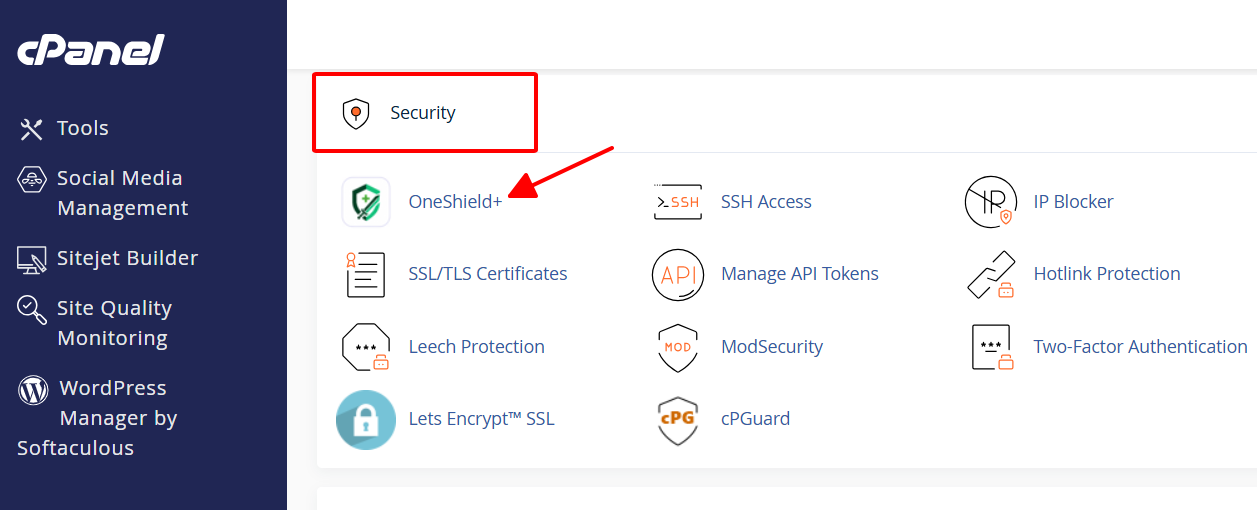Image resolution: width=1257 pixels, height=510 pixels.
Task: Open the Manage API Tokens icon
Action: click(x=677, y=274)
